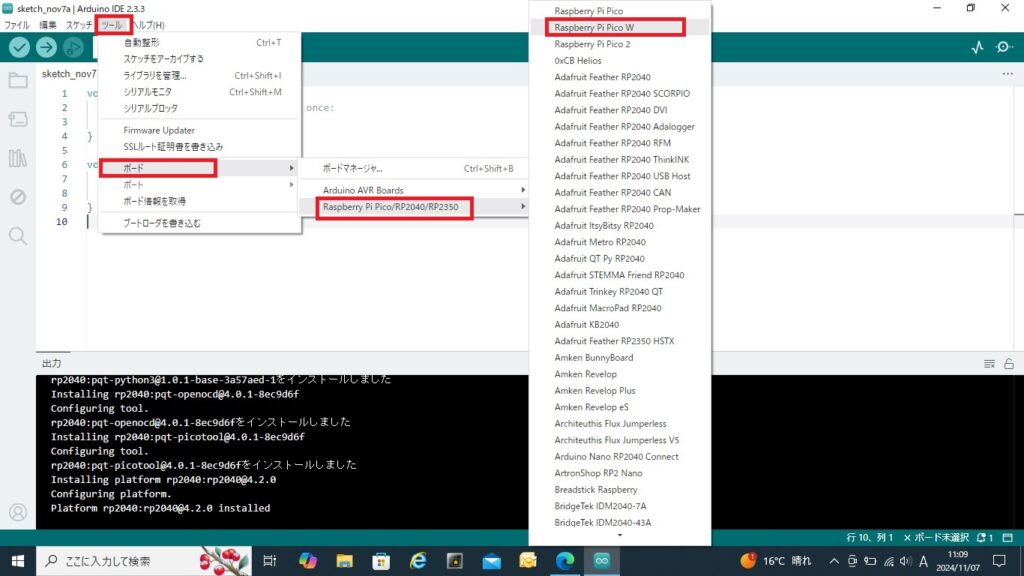Open the ファイル menu
Viewport: 1024px width, 576px height.
(x=16, y=25)
